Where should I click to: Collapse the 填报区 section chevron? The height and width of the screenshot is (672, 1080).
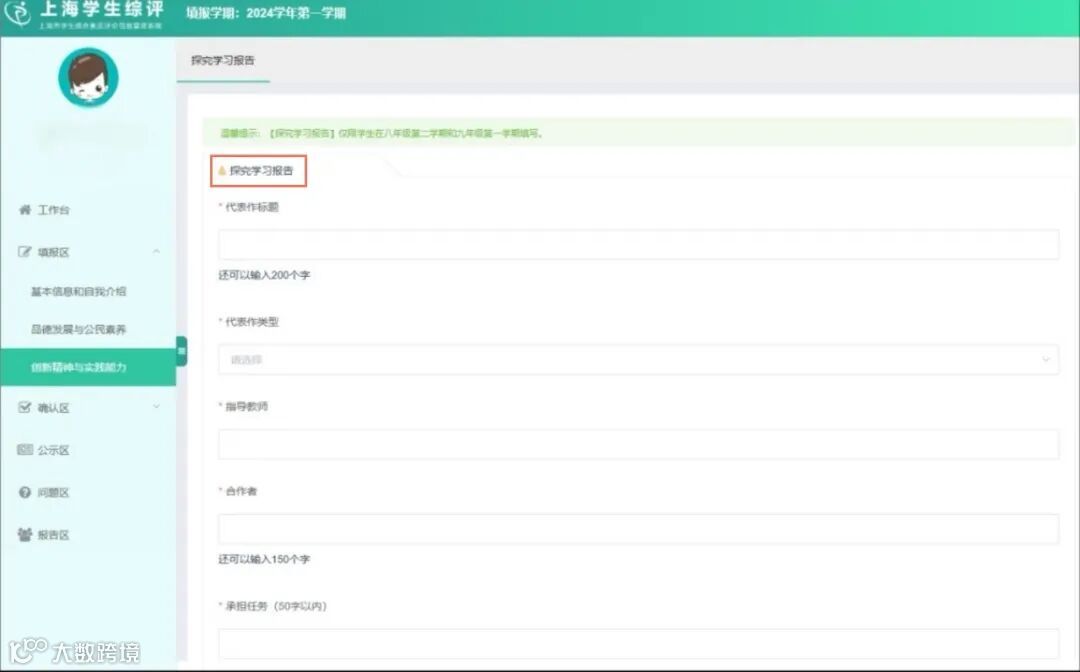point(156,252)
